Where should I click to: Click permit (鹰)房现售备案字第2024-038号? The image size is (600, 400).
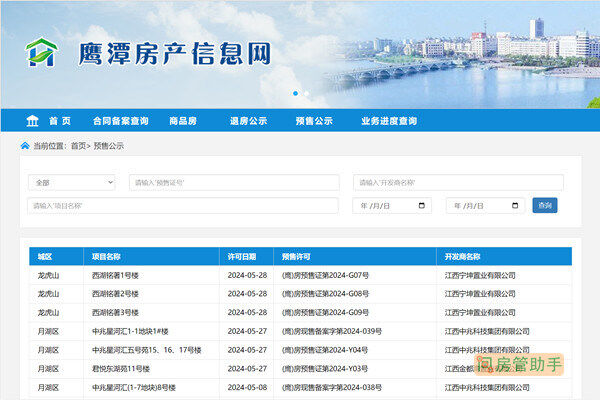tap(332, 388)
